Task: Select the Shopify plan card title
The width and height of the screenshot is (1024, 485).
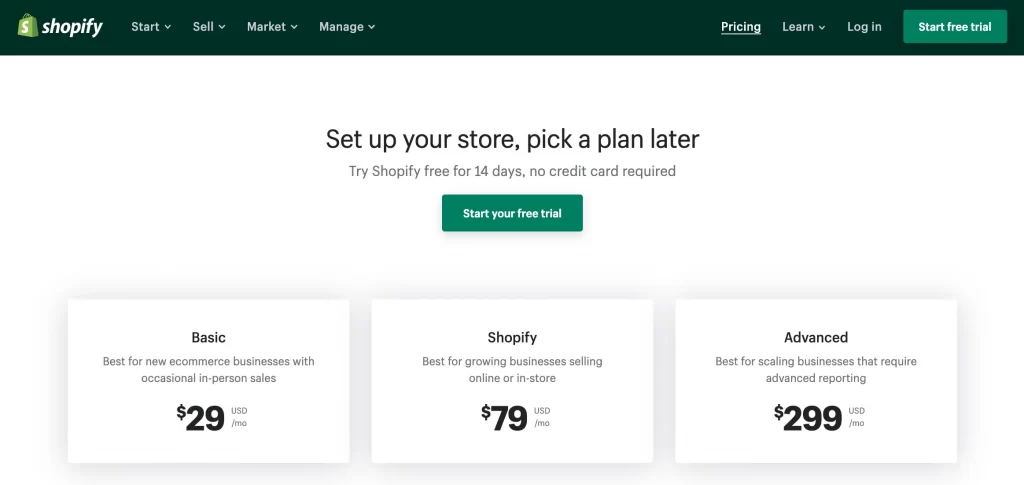Action: 512,338
